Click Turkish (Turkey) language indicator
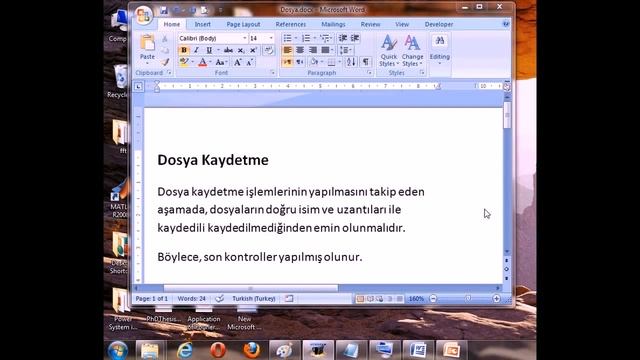Image resolution: width=640 pixels, height=360 pixels. (253, 299)
